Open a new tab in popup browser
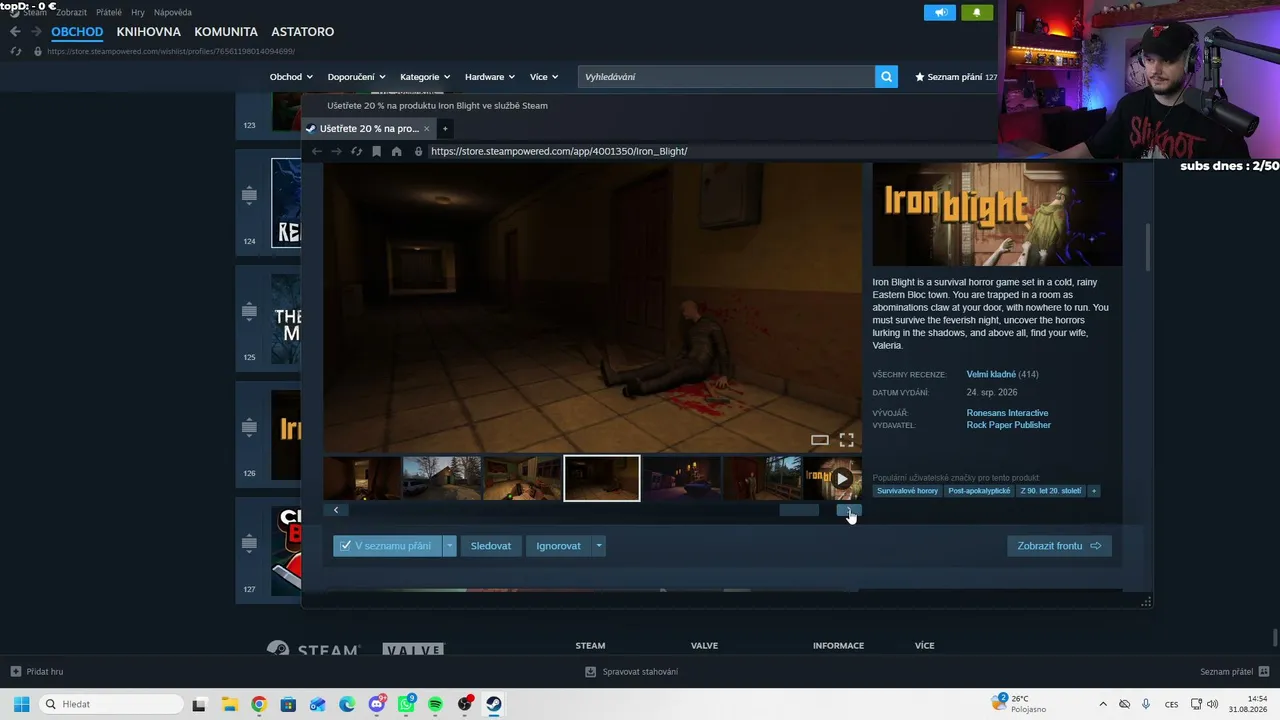This screenshot has width=1280, height=720. [x=445, y=129]
